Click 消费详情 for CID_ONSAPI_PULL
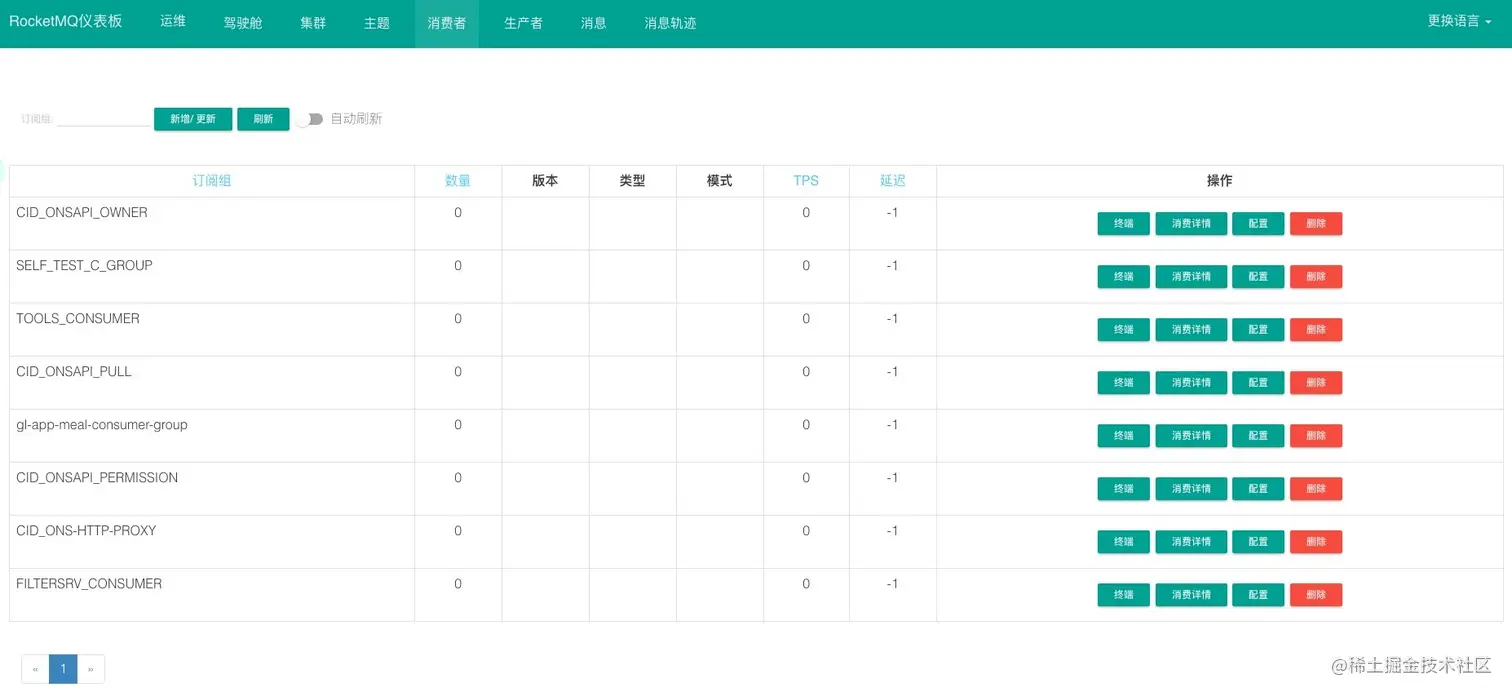This screenshot has height=696, width=1512. click(1191, 383)
